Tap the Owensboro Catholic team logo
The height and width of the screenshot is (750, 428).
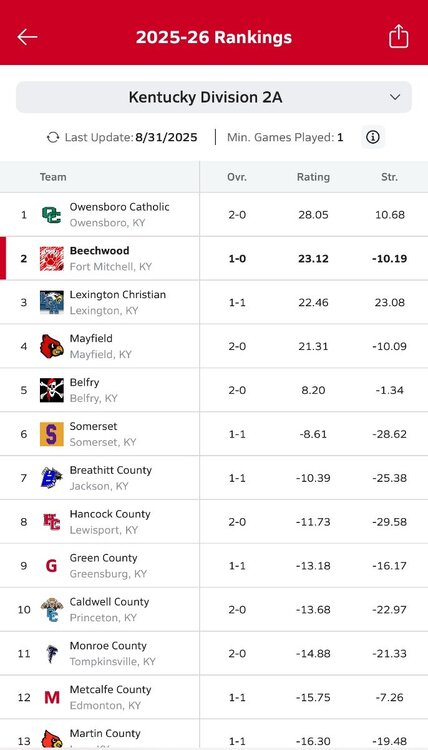click(x=52, y=215)
